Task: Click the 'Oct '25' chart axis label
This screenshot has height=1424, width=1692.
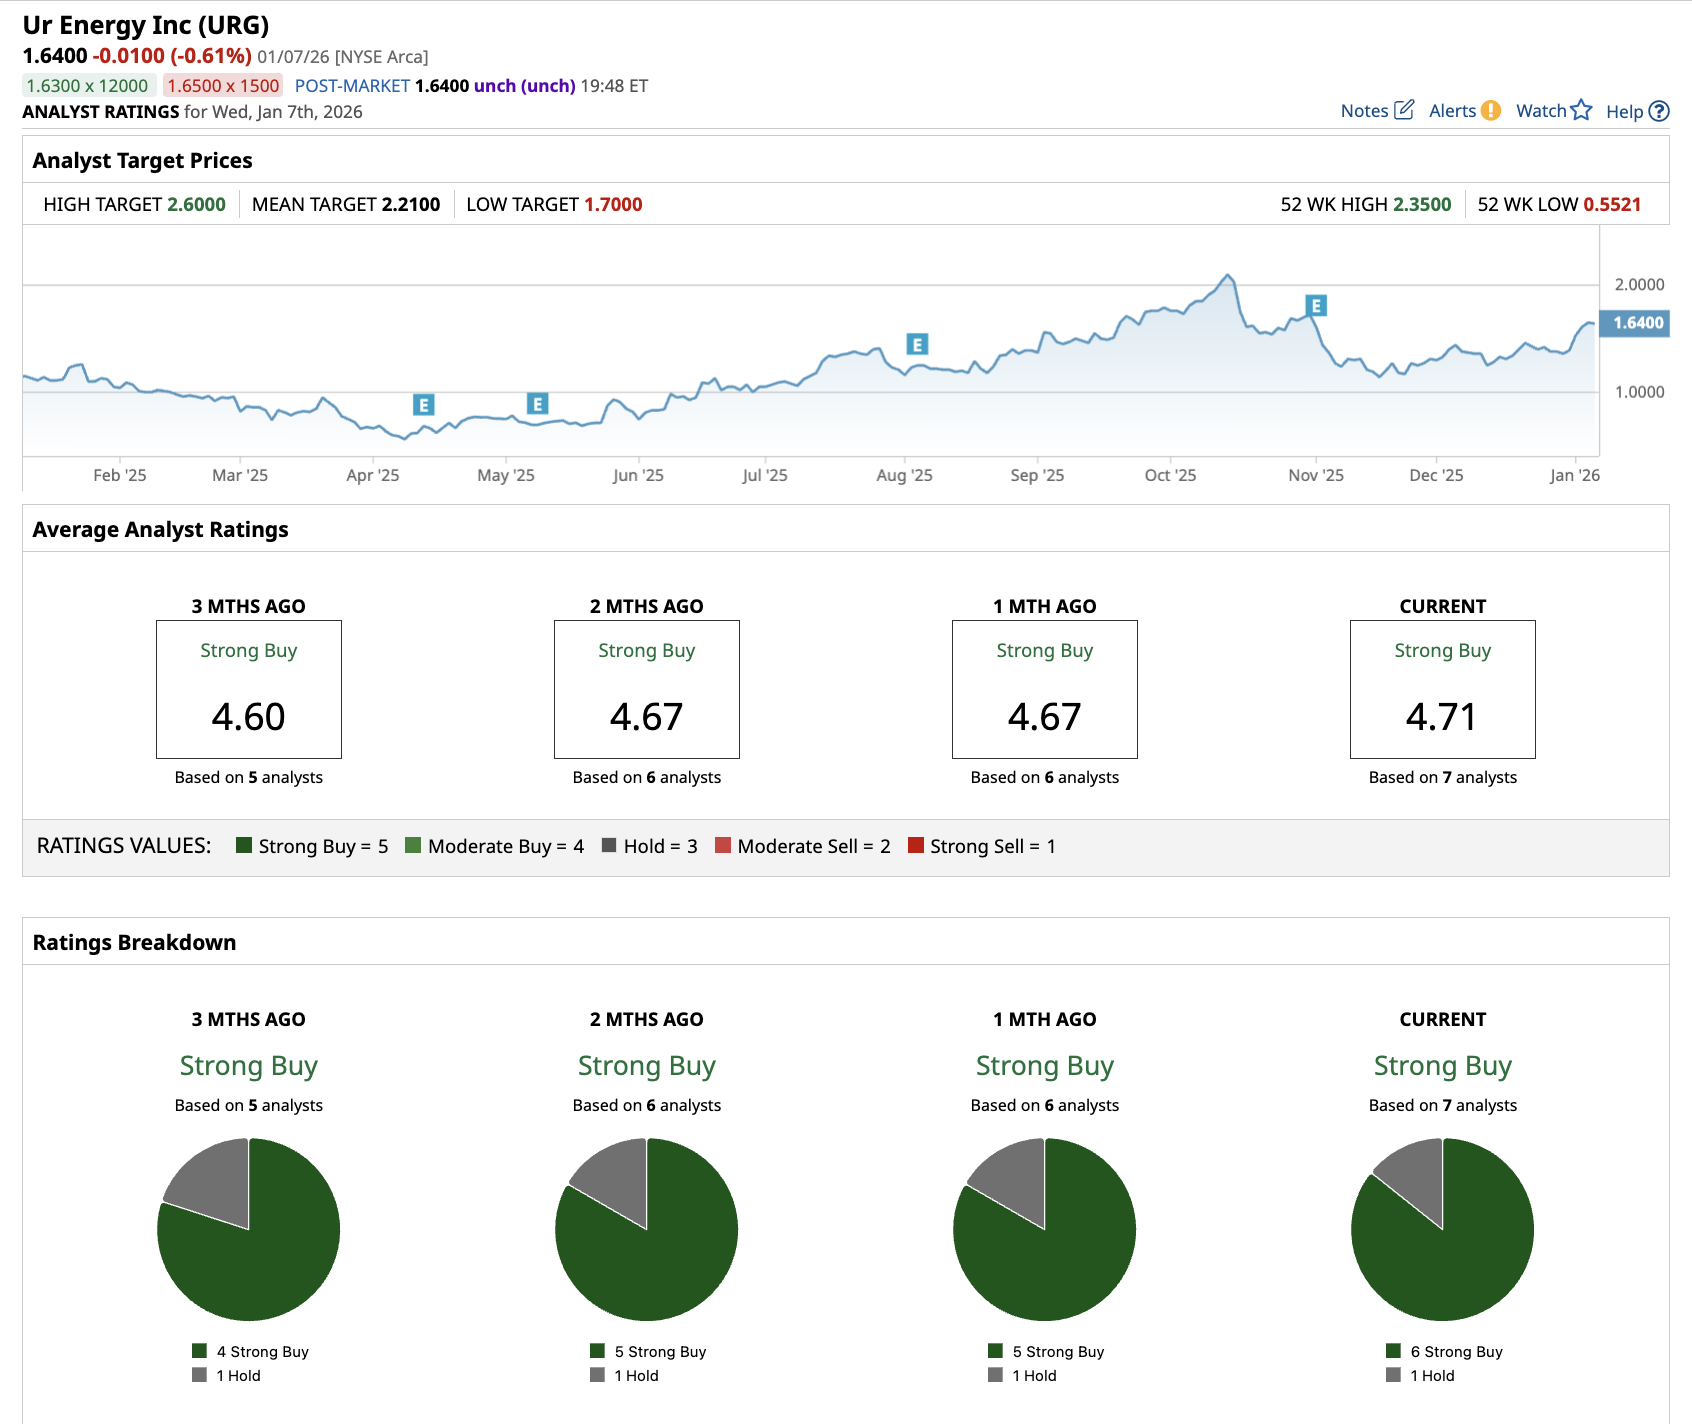Action: tap(1170, 475)
